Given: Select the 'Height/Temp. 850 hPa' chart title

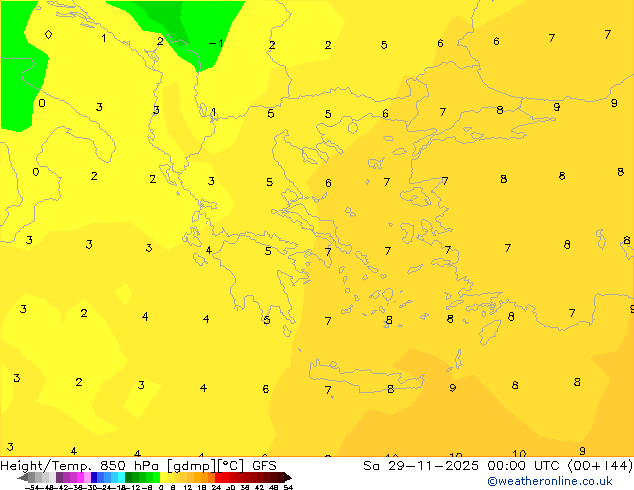Looking at the screenshot, I should 80,466.
